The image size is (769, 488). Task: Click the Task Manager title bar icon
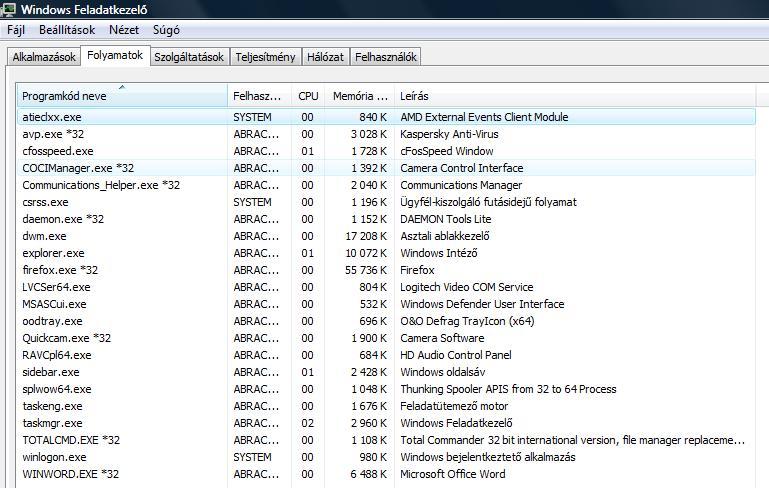(x=8, y=9)
